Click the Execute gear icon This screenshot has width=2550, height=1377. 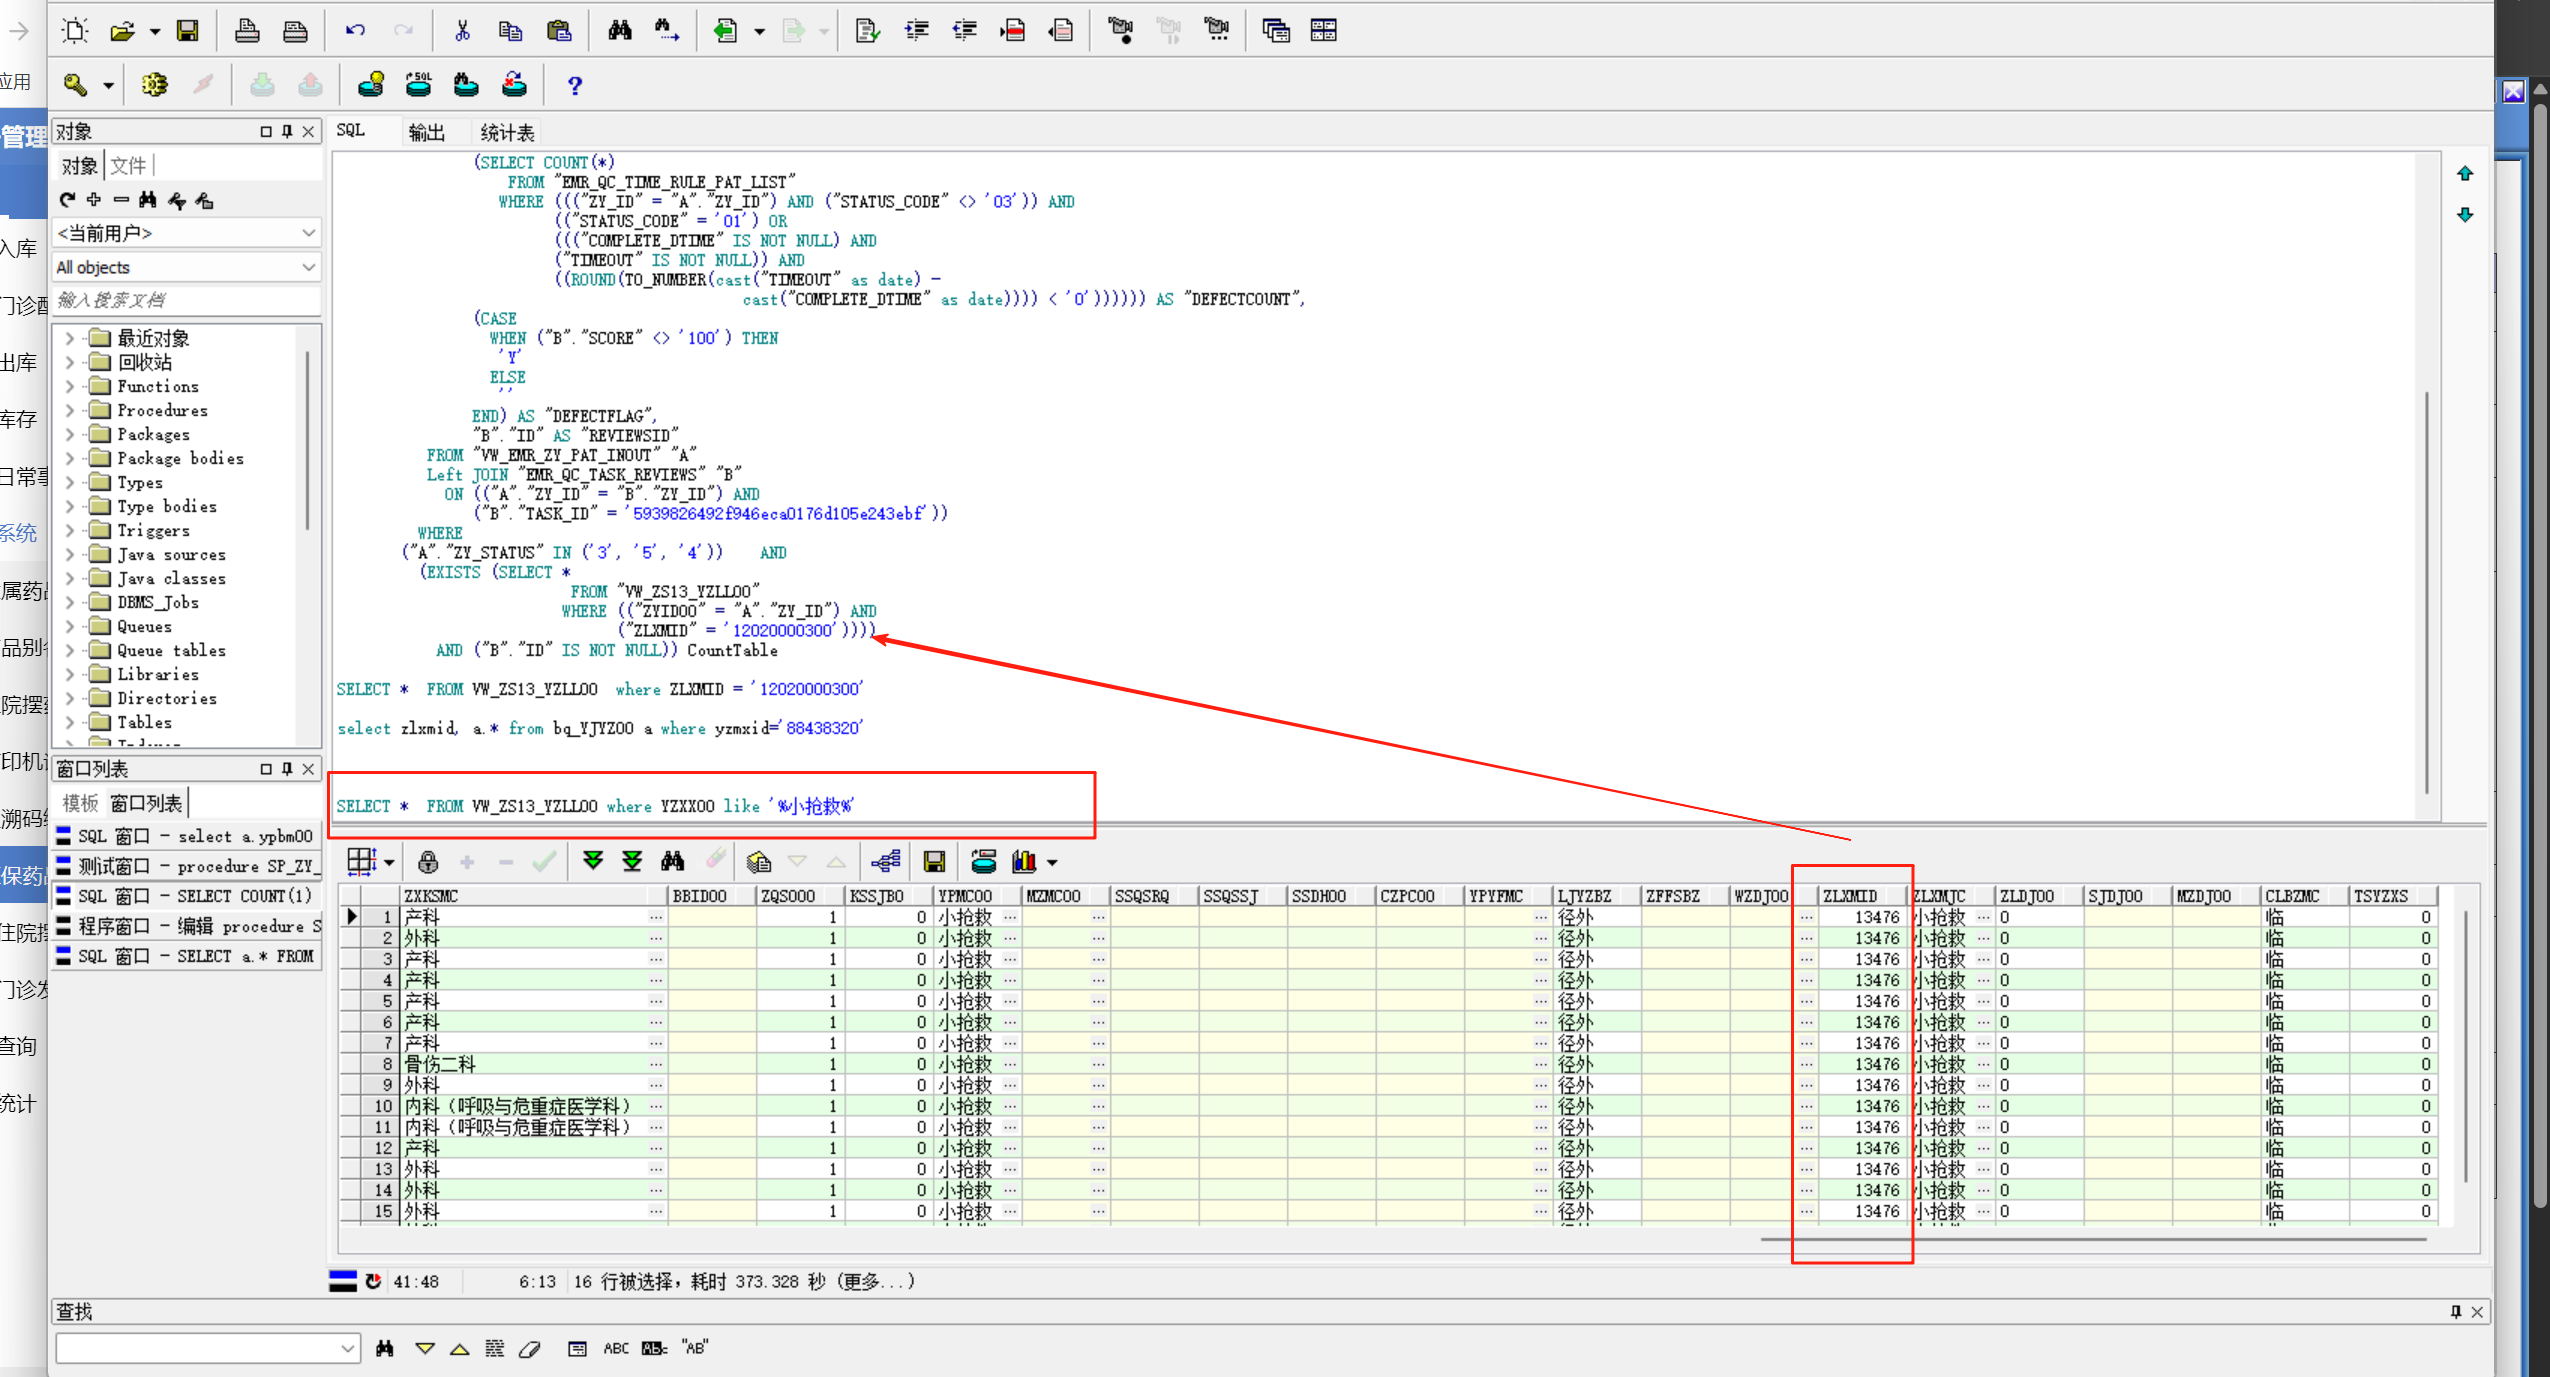tap(154, 85)
